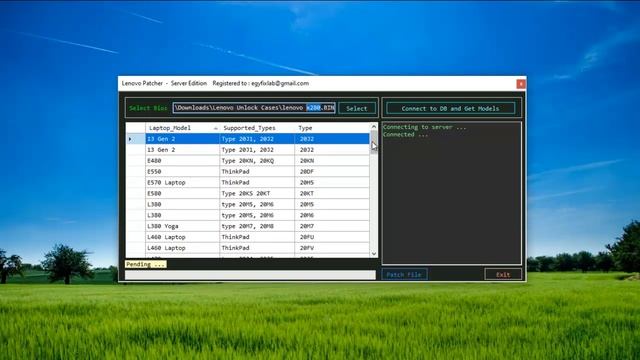Click the vertical scrollbar thumb of models table
This screenshot has width=640, height=360.
point(374,142)
